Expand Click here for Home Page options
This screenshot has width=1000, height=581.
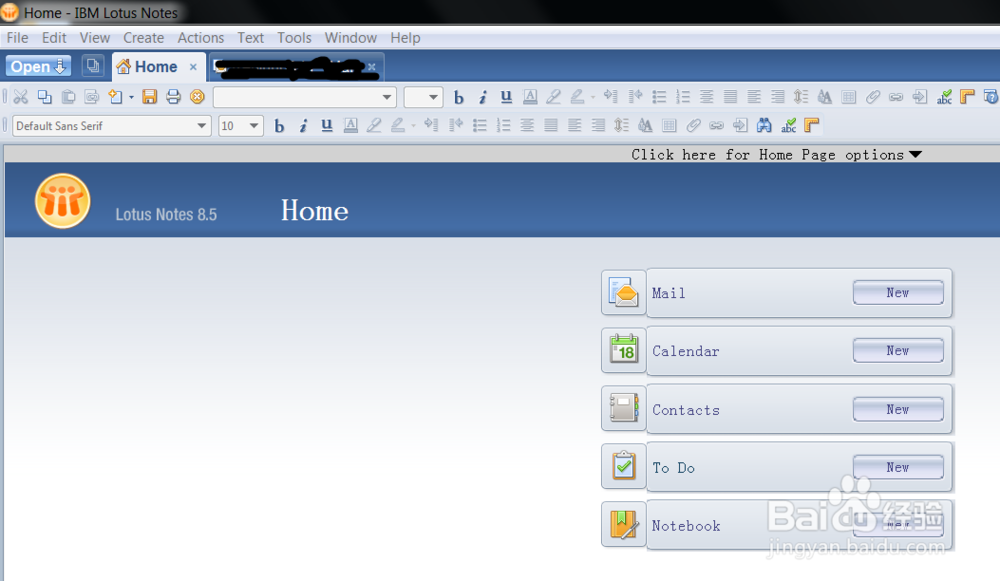[x=777, y=154]
